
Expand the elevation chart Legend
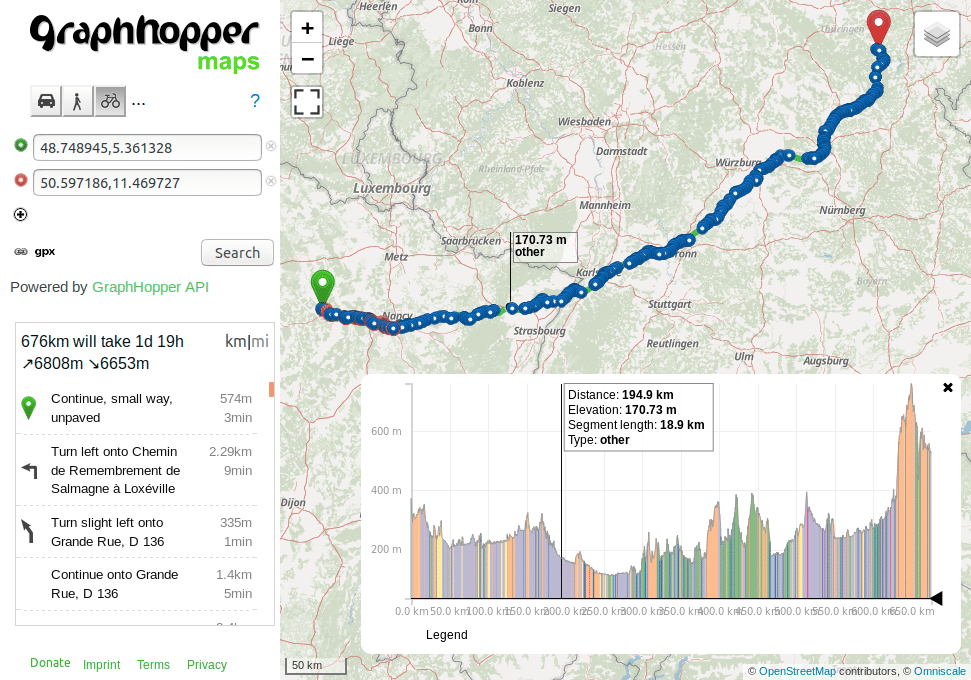pyautogui.click(x=446, y=634)
